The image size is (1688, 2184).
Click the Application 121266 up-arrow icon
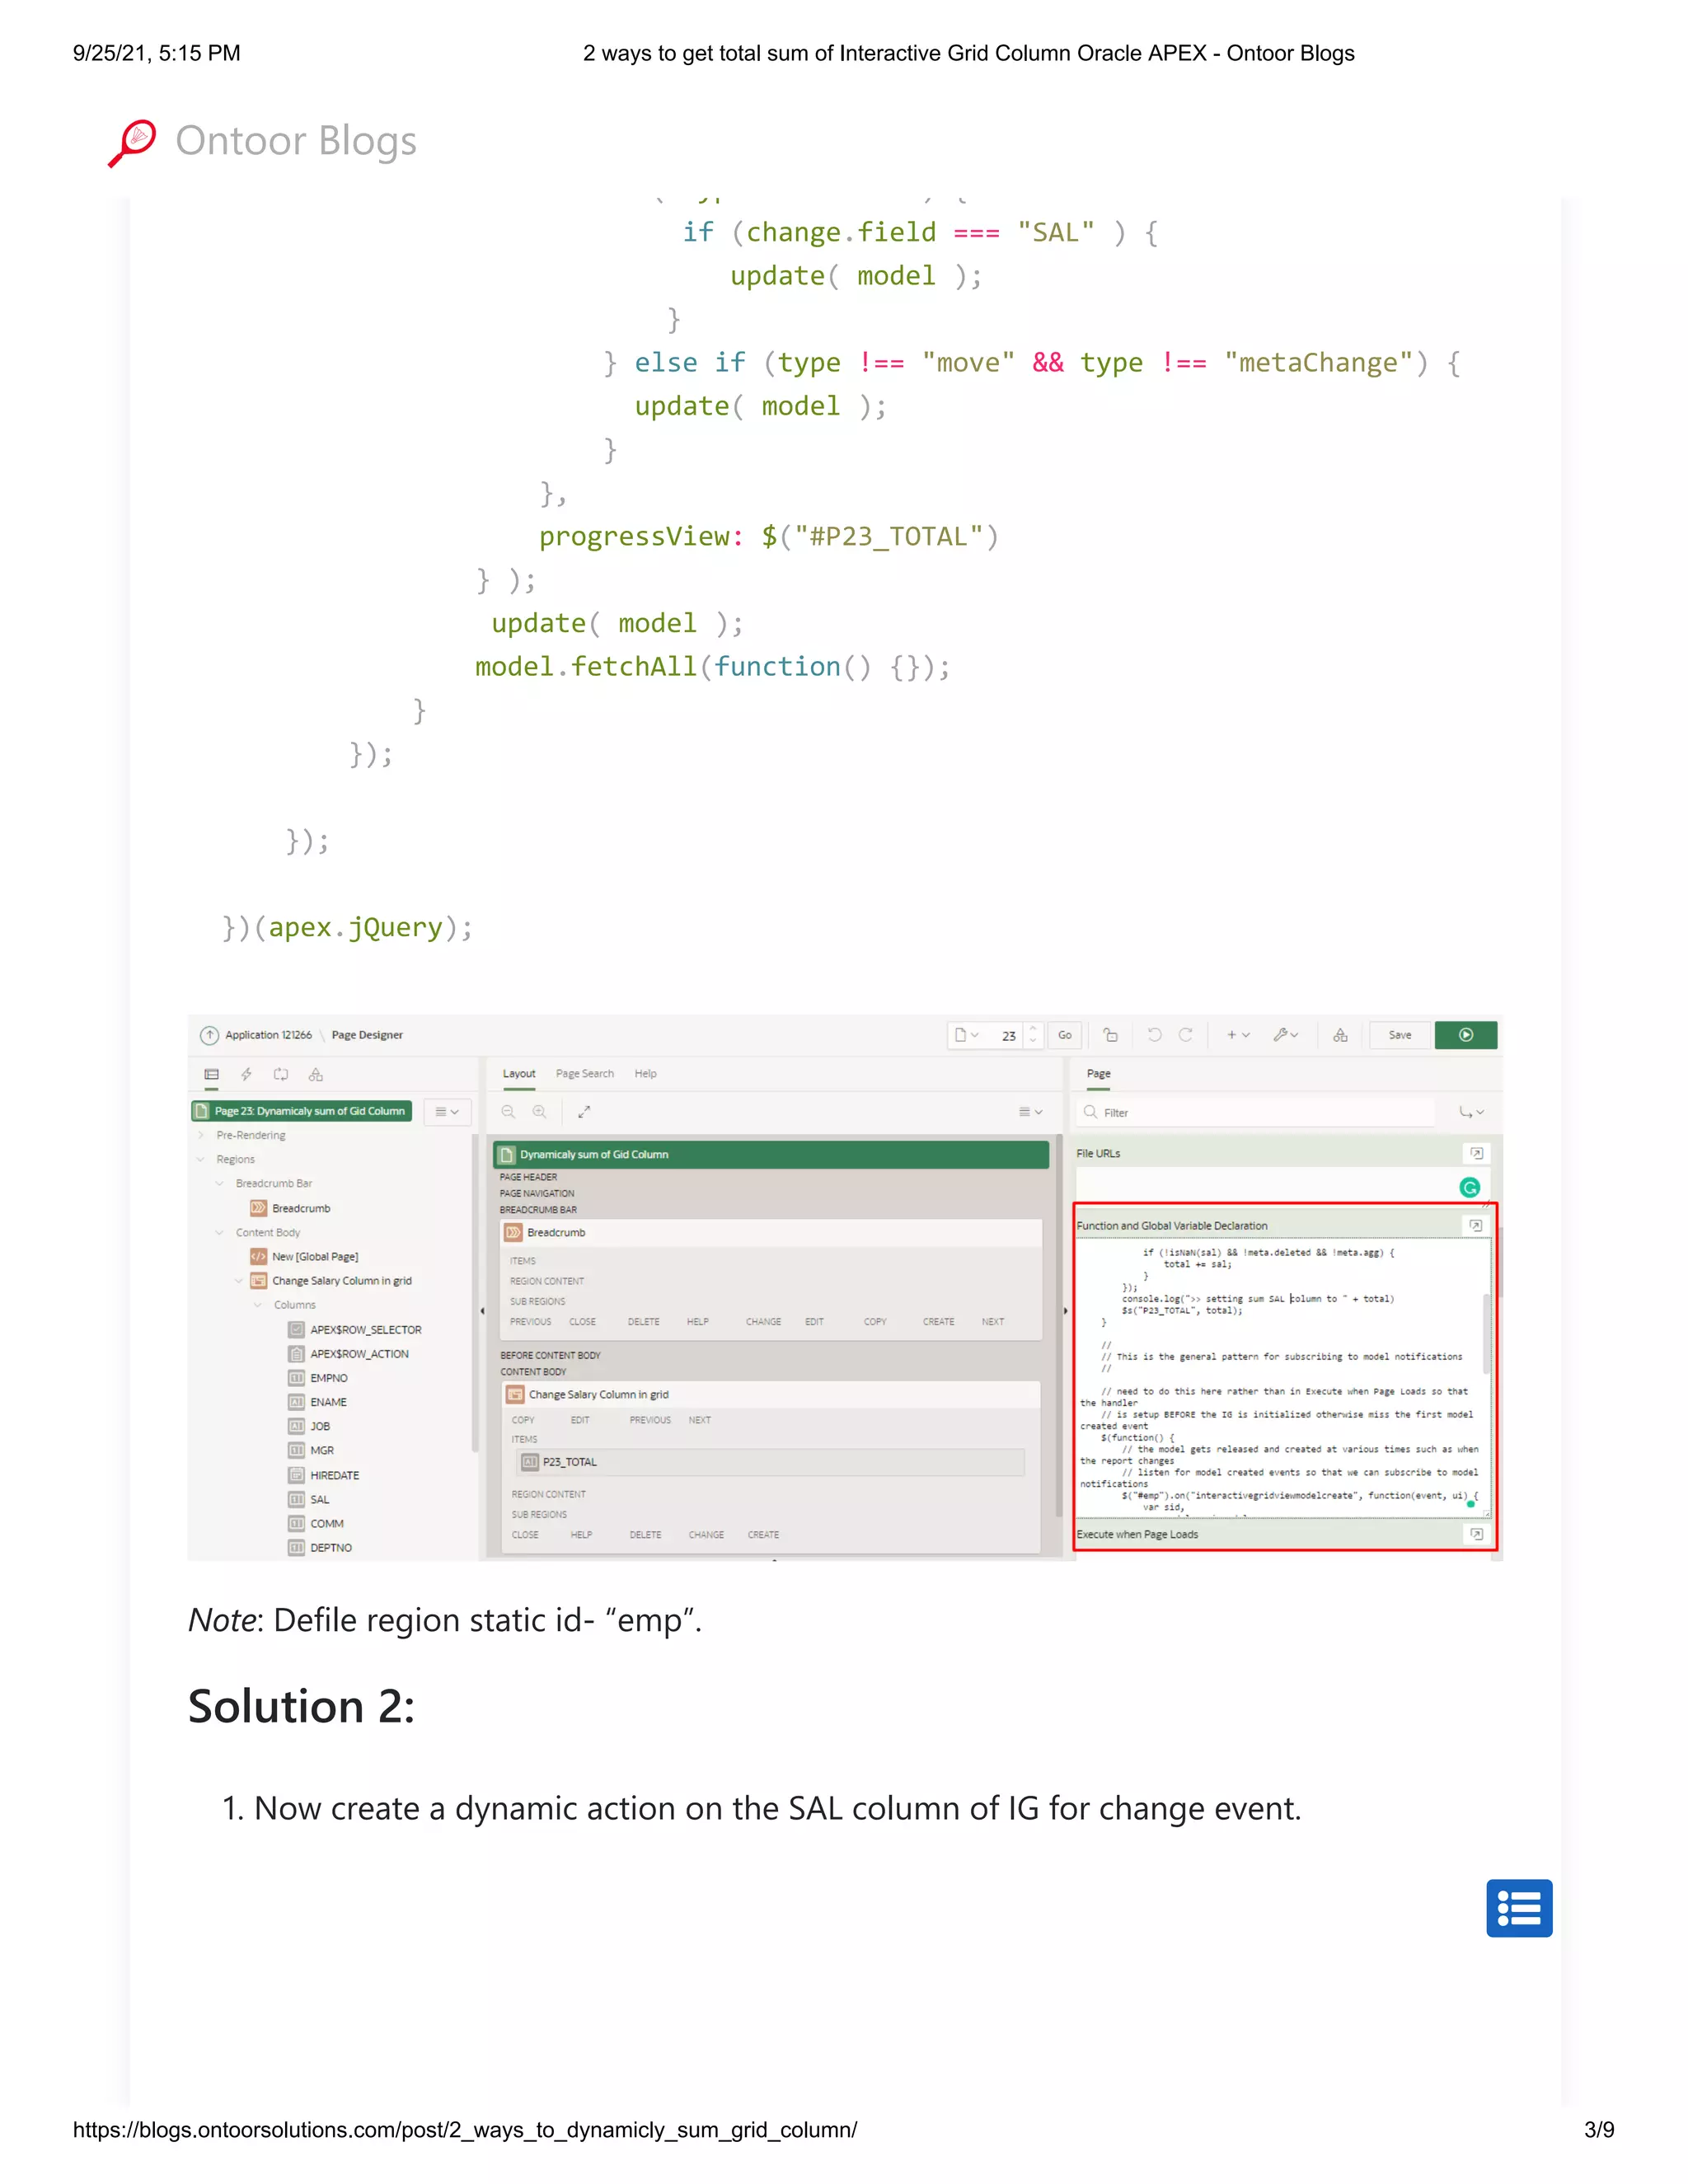(x=209, y=1035)
